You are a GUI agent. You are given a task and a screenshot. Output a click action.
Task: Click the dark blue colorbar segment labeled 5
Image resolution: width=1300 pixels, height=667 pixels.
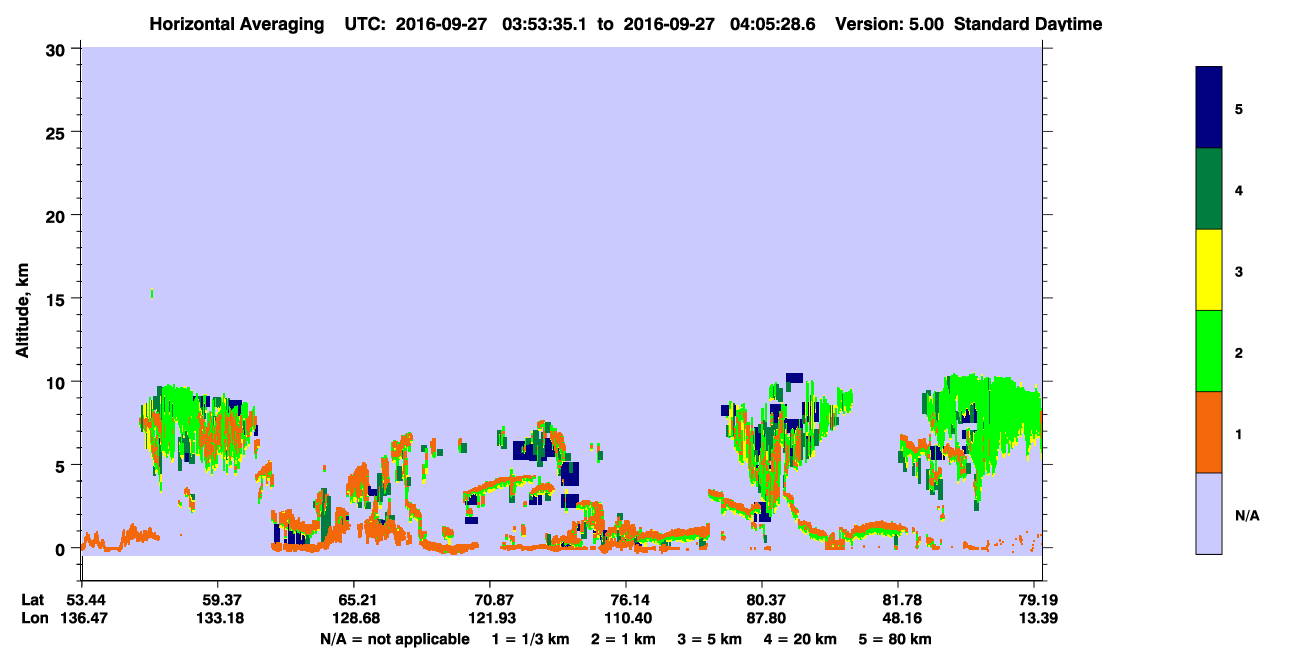(1209, 108)
